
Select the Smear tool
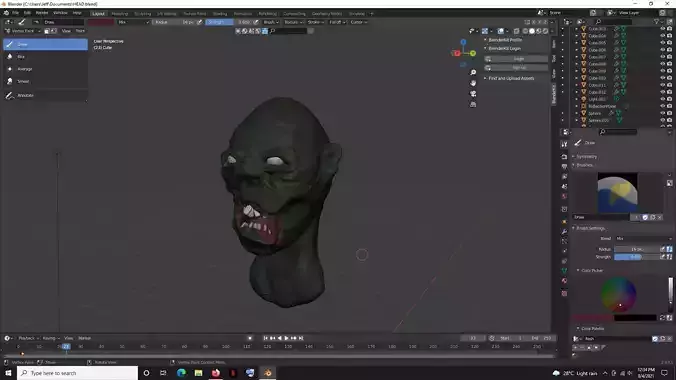pyautogui.click(x=45, y=81)
